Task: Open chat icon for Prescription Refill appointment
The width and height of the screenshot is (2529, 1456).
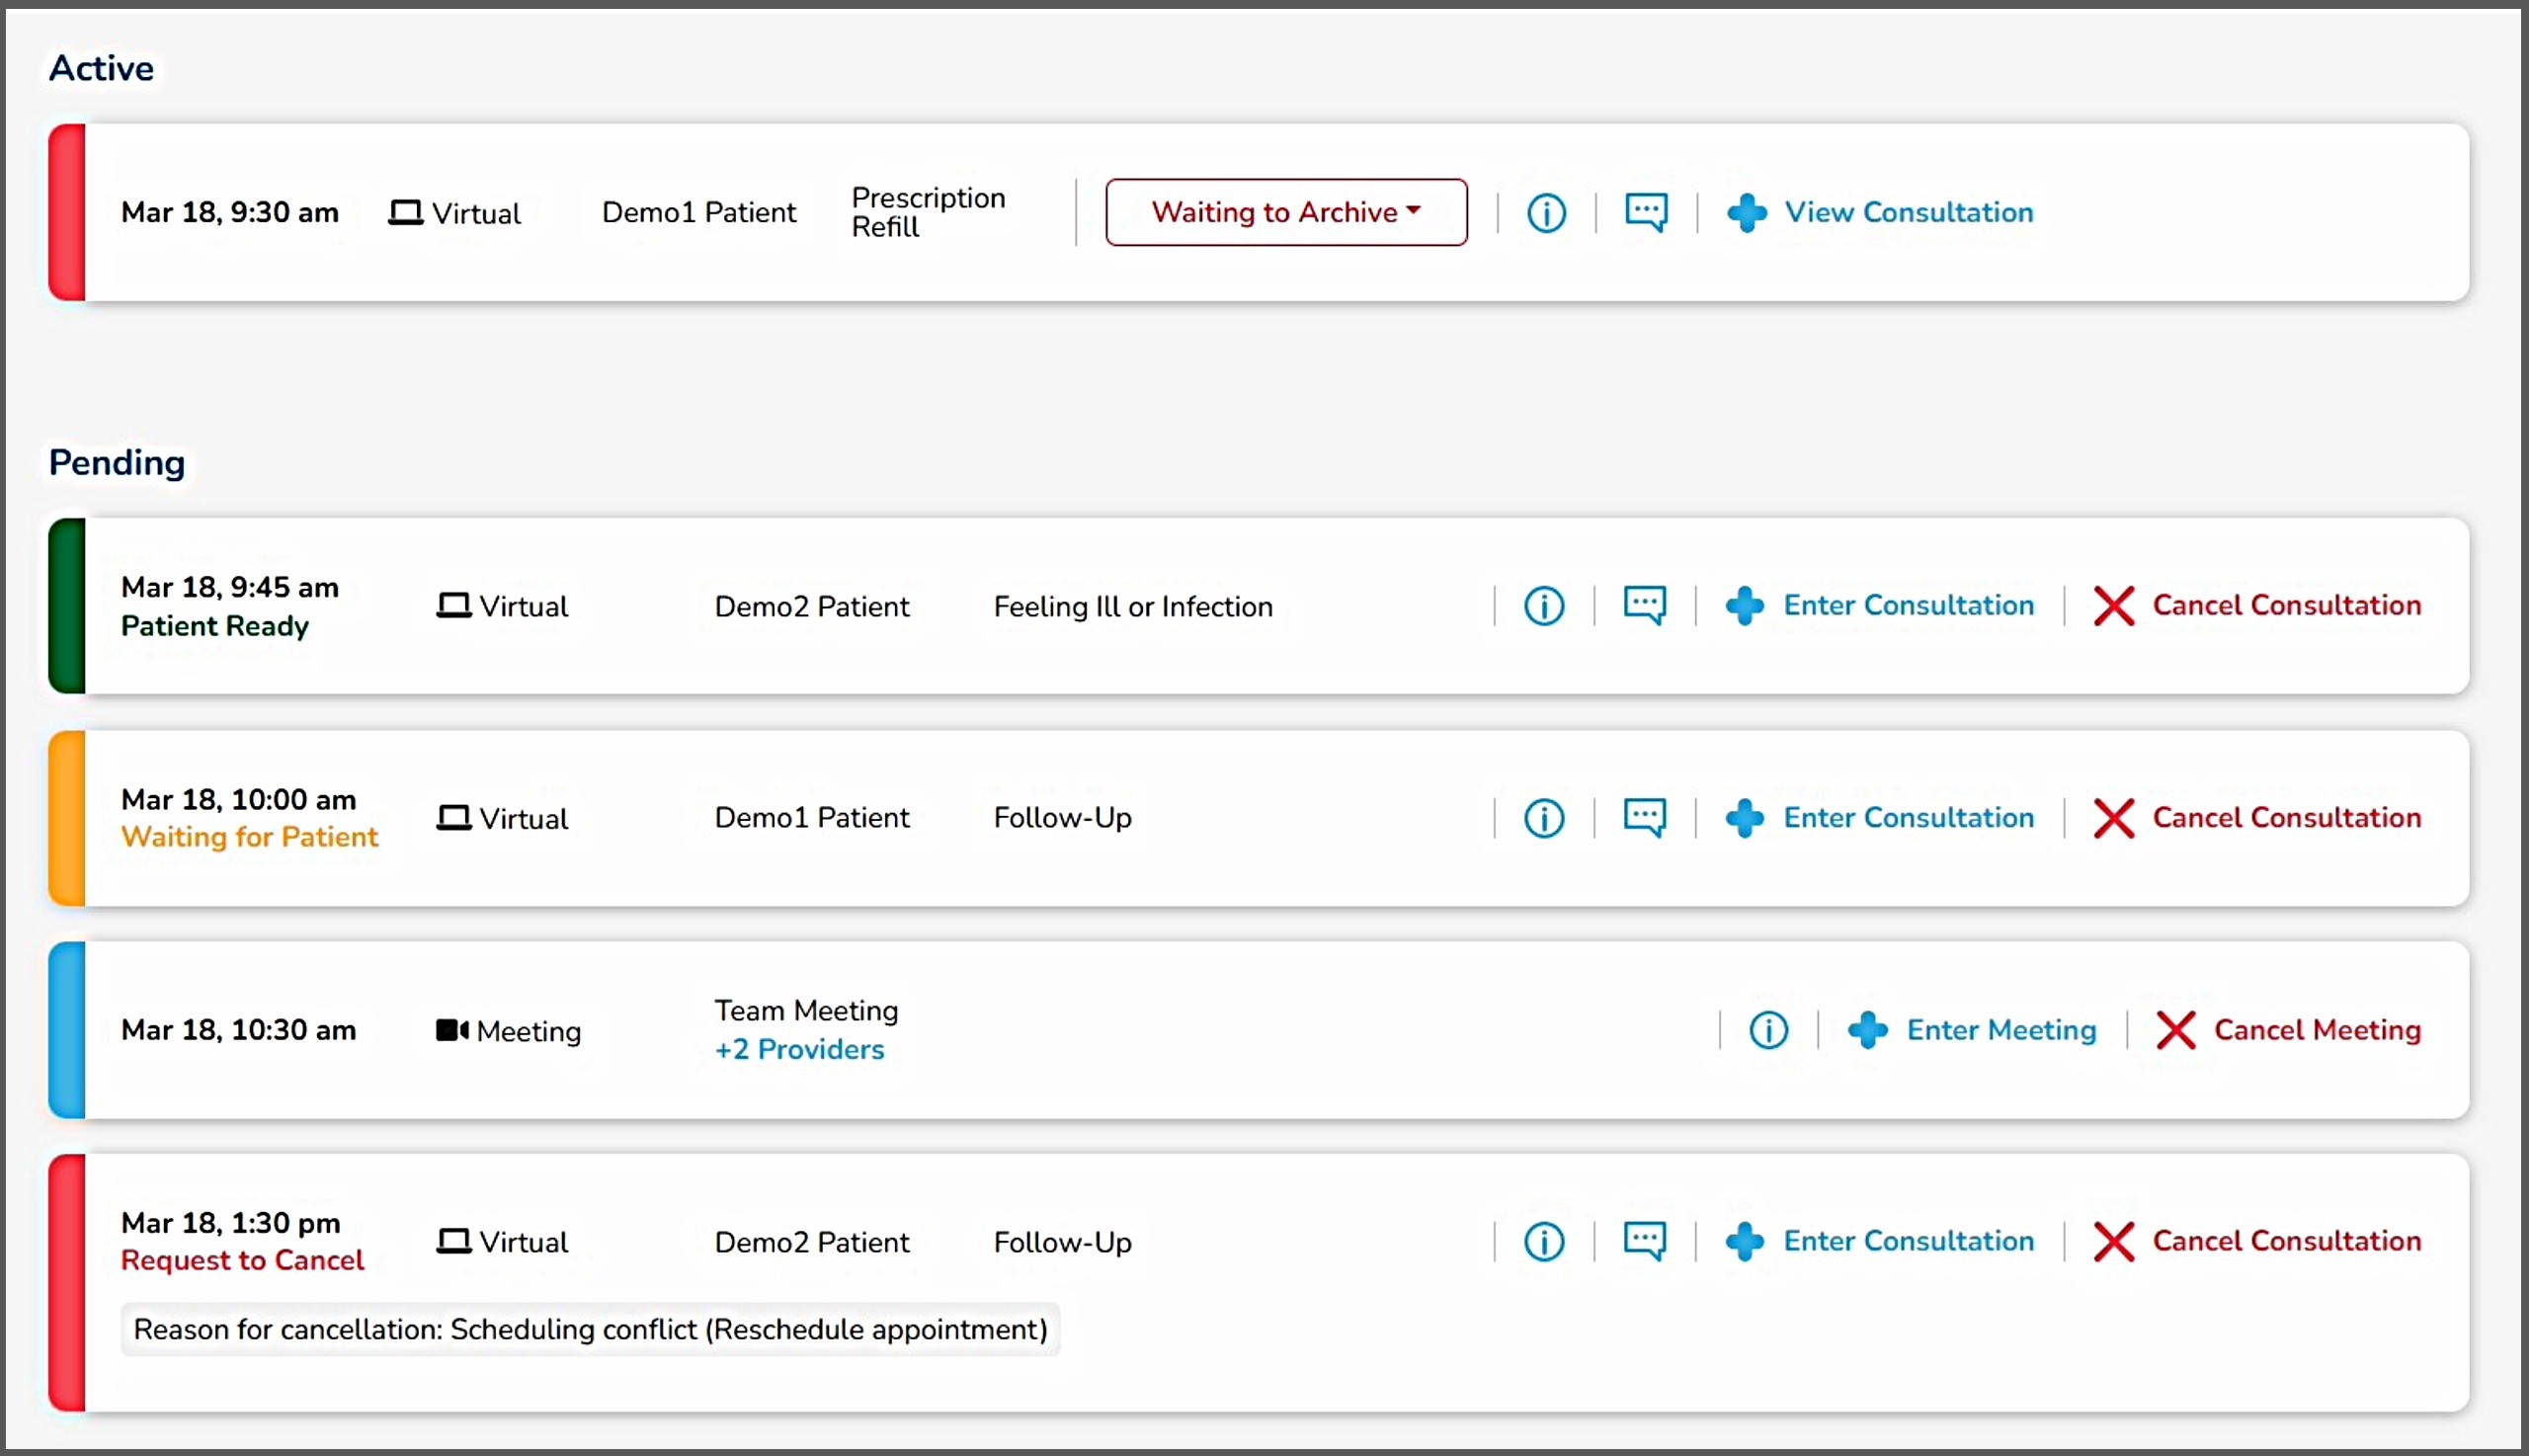Action: (x=1645, y=213)
